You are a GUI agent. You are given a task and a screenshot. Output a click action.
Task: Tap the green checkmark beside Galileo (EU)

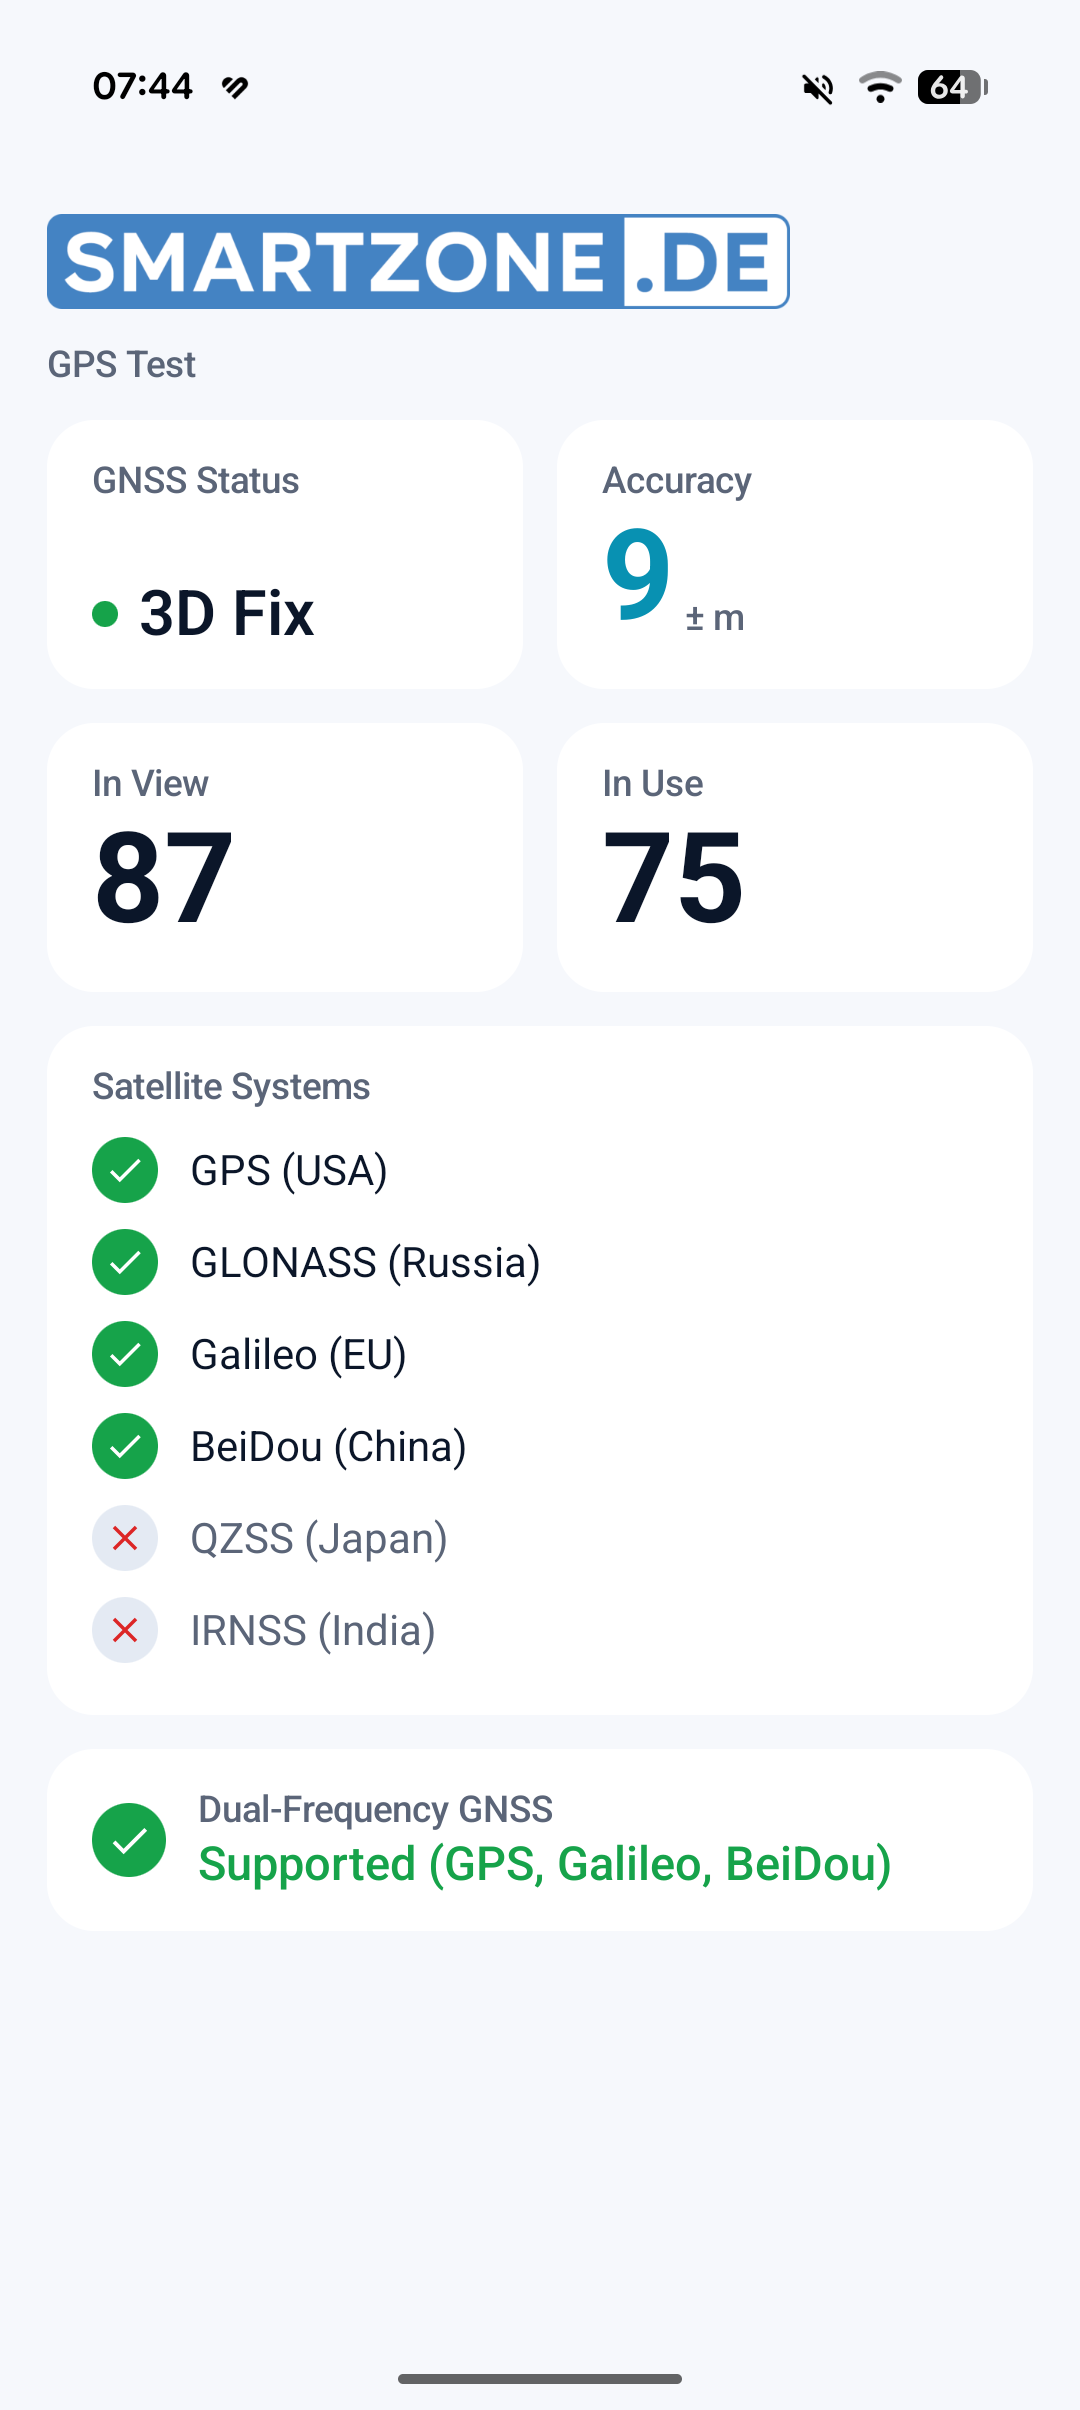125,1354
